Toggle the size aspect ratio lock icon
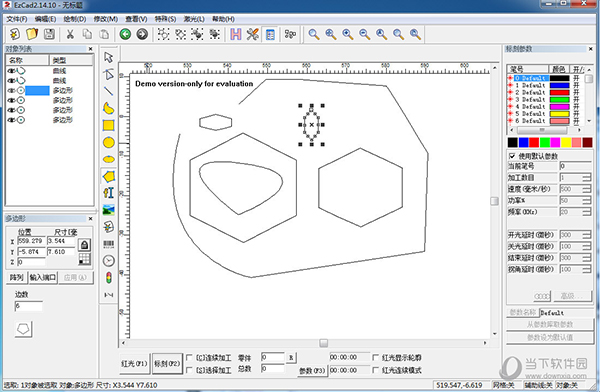Viewport: 600px width, 392px height. (x=84, y=245)
